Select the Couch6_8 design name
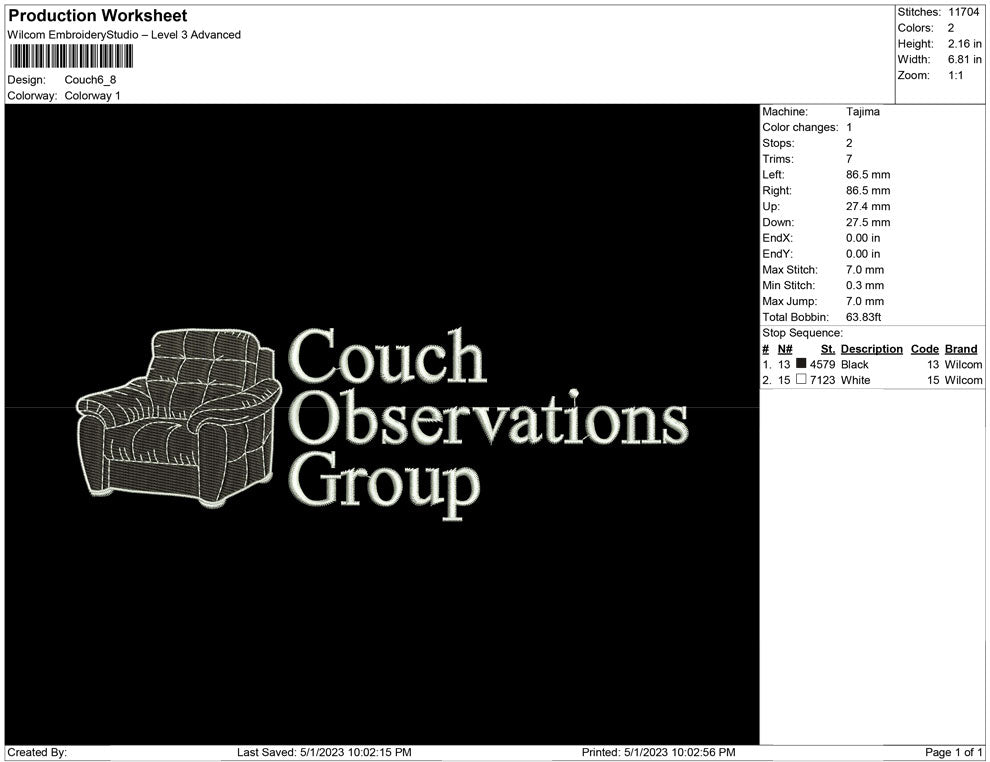The image size is (990, 762). pyautogui.click(x=90, y=80)
